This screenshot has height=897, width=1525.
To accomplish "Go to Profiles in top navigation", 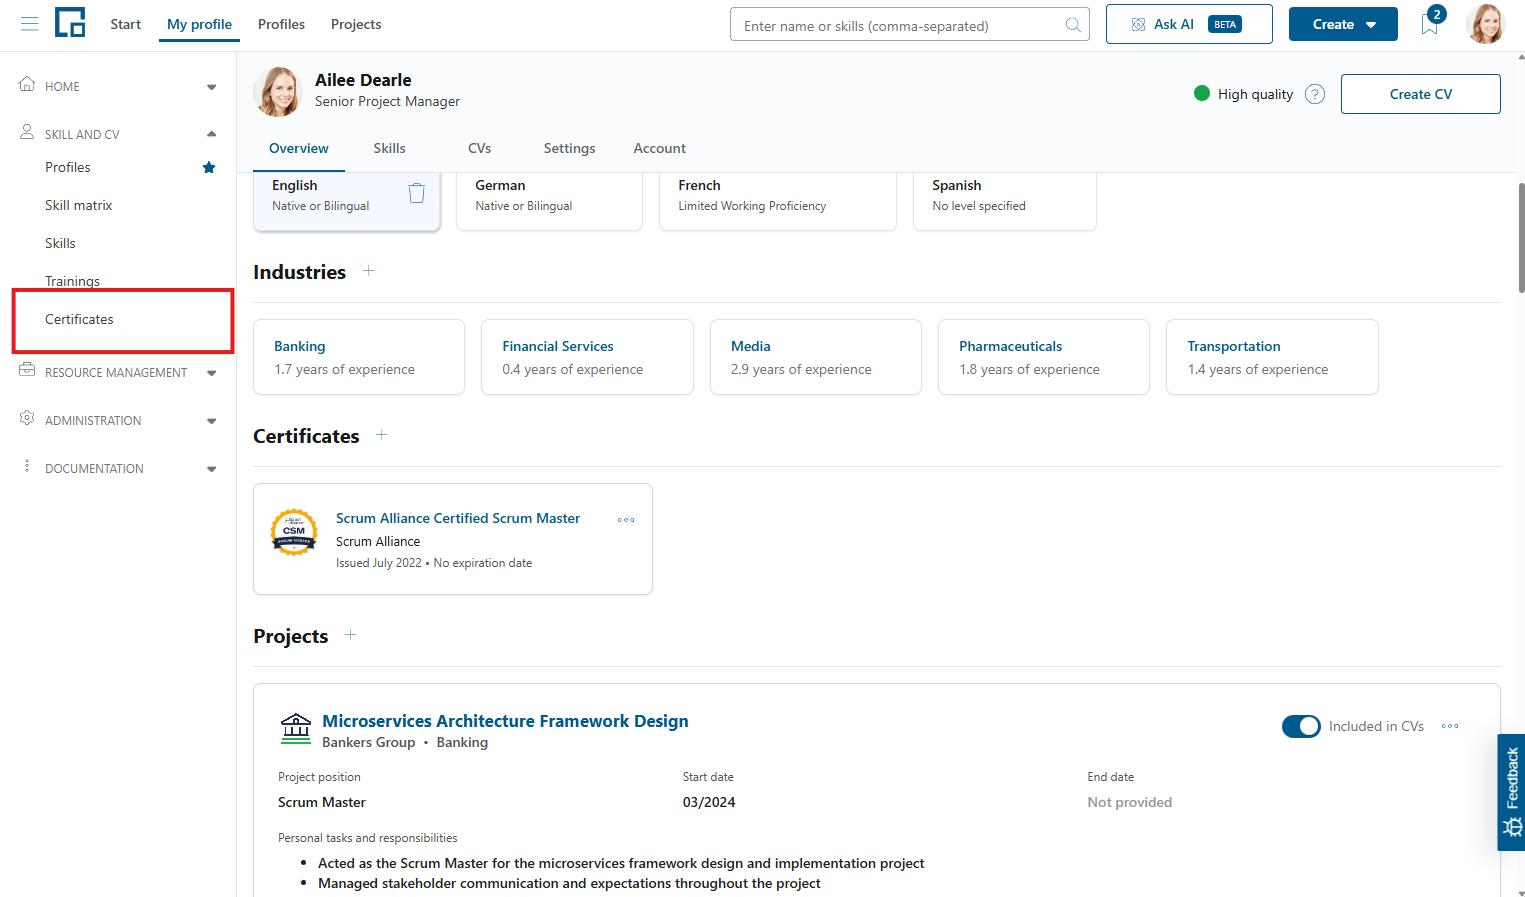I will point(281,24).
